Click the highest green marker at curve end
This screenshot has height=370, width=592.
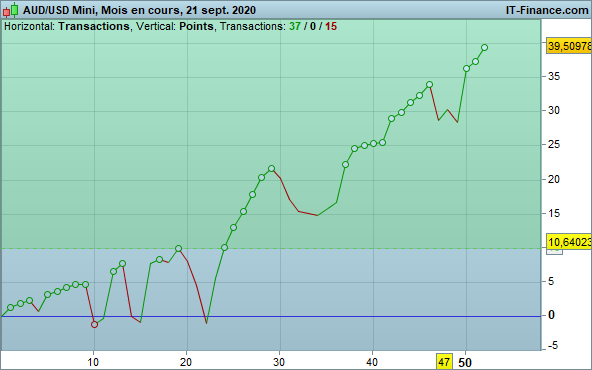(484, 48)
